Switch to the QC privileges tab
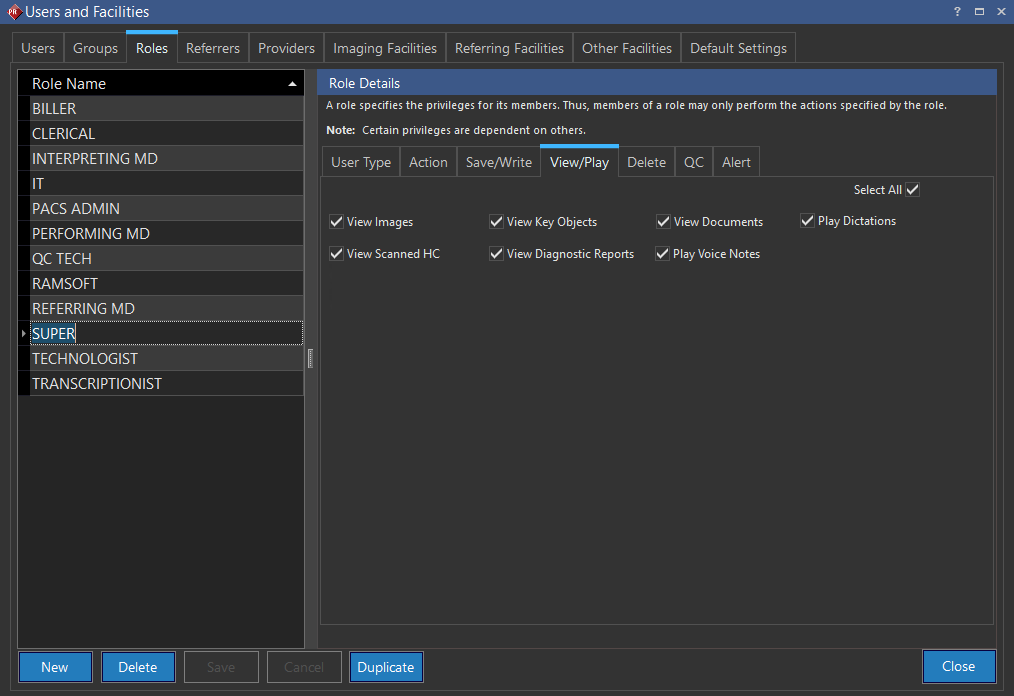Image resolution: width=1014 pixels, height=696 pixels. pyautogui.click(x=694, y=162)
